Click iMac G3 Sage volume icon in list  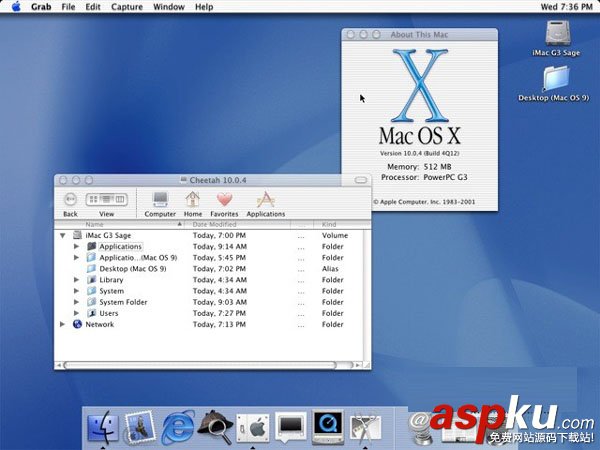pos(77,235)
